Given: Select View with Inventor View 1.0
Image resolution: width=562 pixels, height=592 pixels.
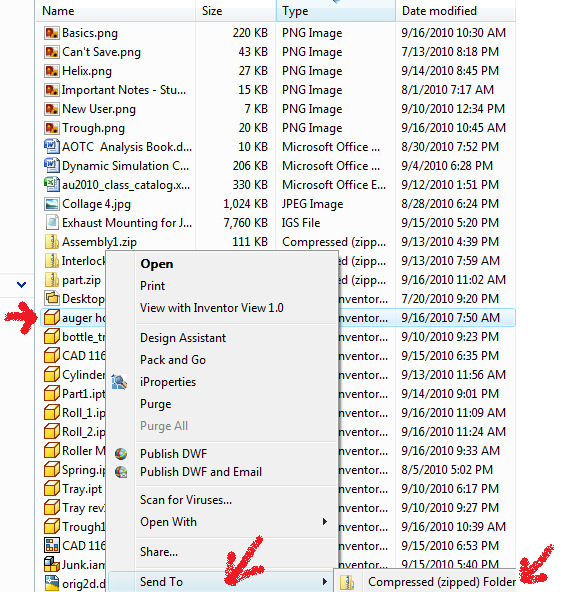Looking at the screenshot, I should tap(212, 308).
